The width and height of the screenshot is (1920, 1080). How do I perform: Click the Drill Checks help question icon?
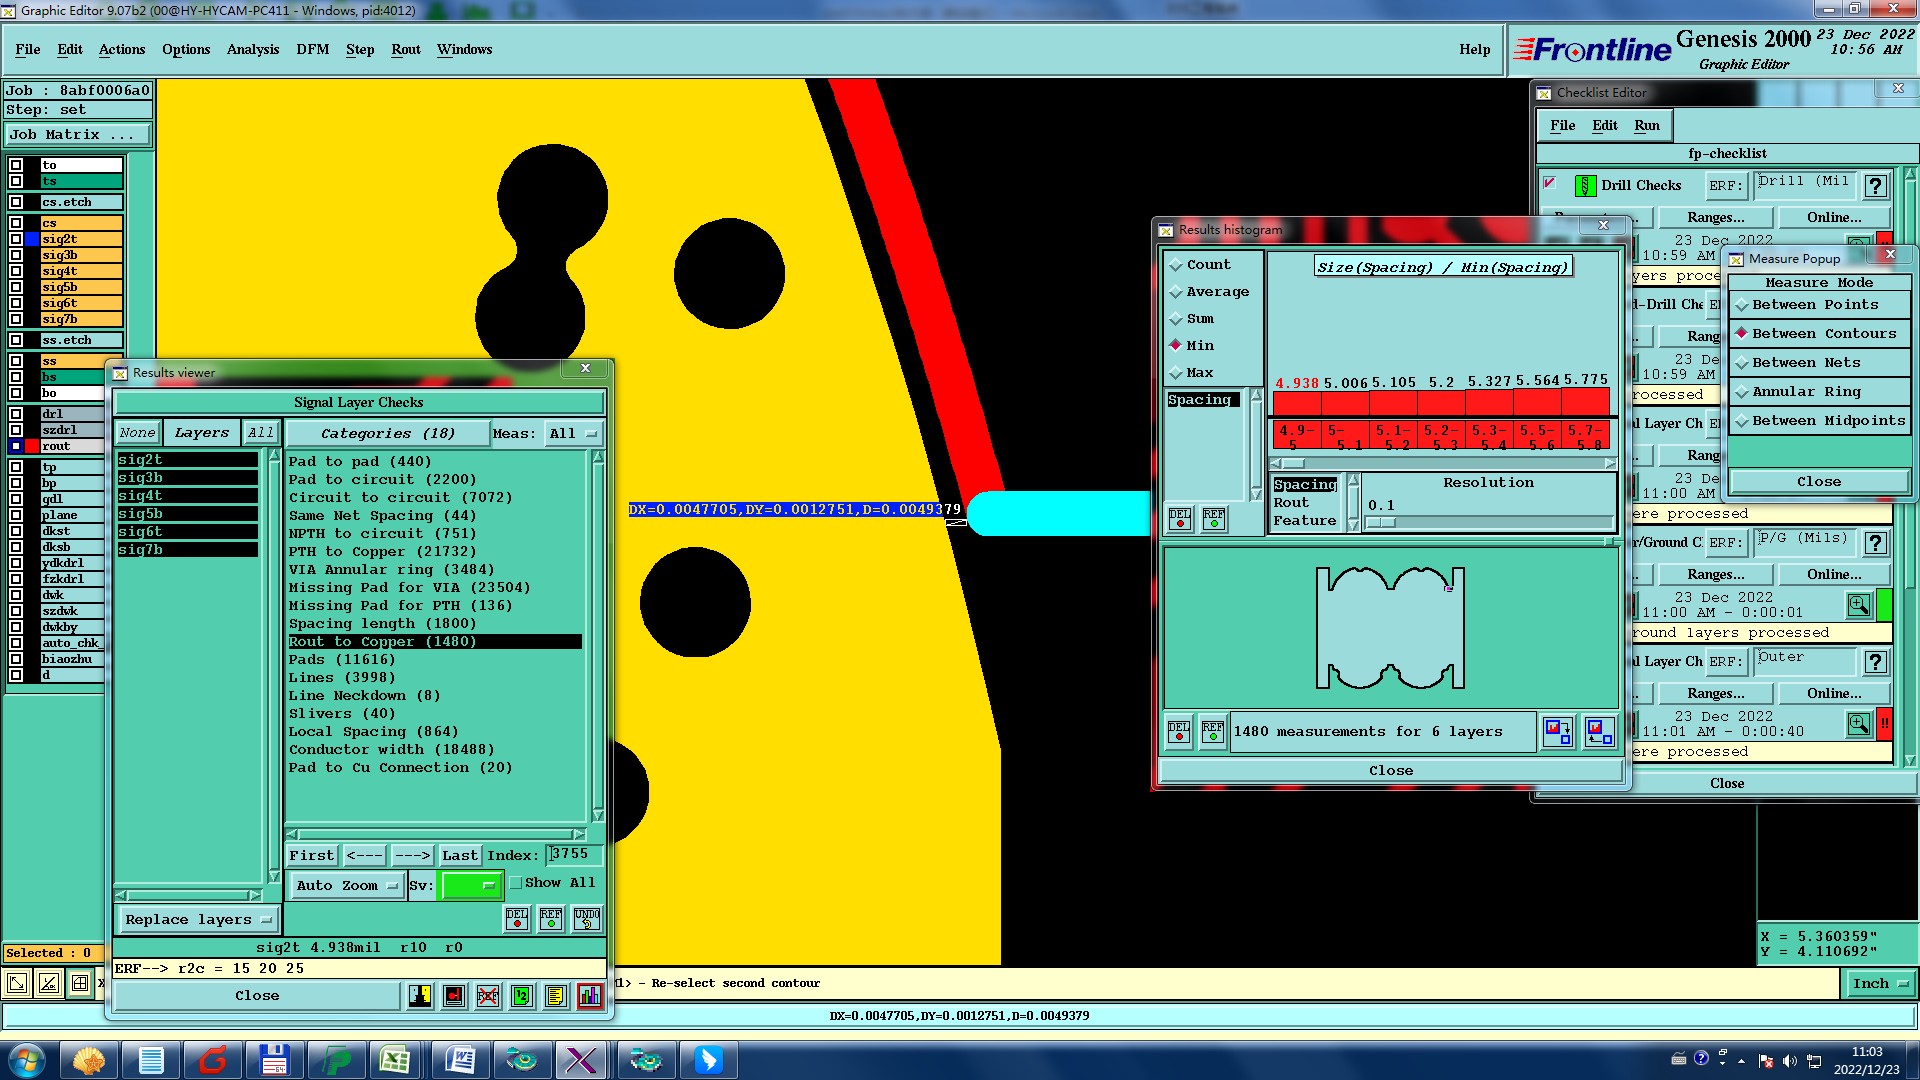(1876, 186)
